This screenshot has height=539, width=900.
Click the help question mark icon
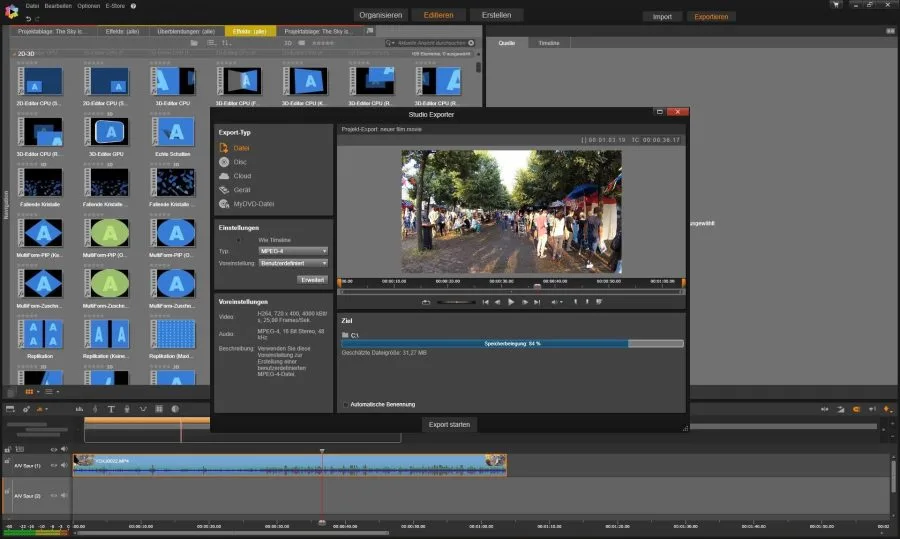[133, 6]
